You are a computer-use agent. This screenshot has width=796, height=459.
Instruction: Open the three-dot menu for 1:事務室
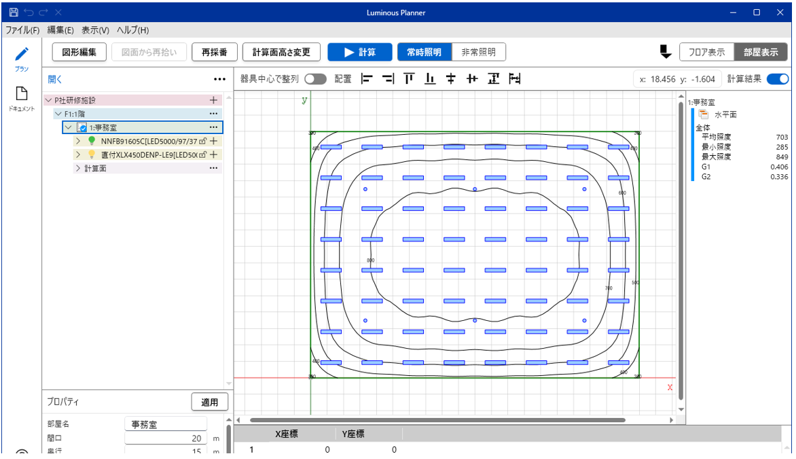(213, 128)
